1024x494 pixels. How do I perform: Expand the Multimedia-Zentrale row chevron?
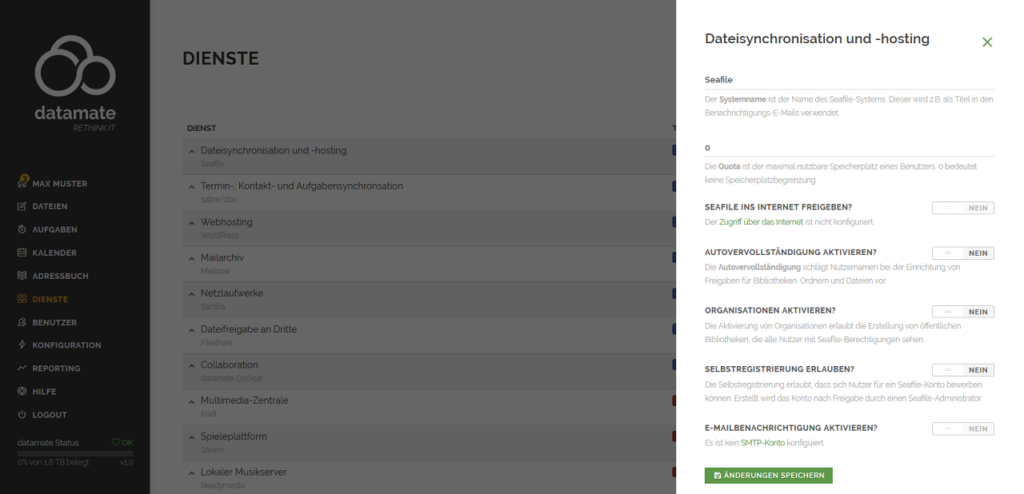pyautogui.click(x=191, y=401)
